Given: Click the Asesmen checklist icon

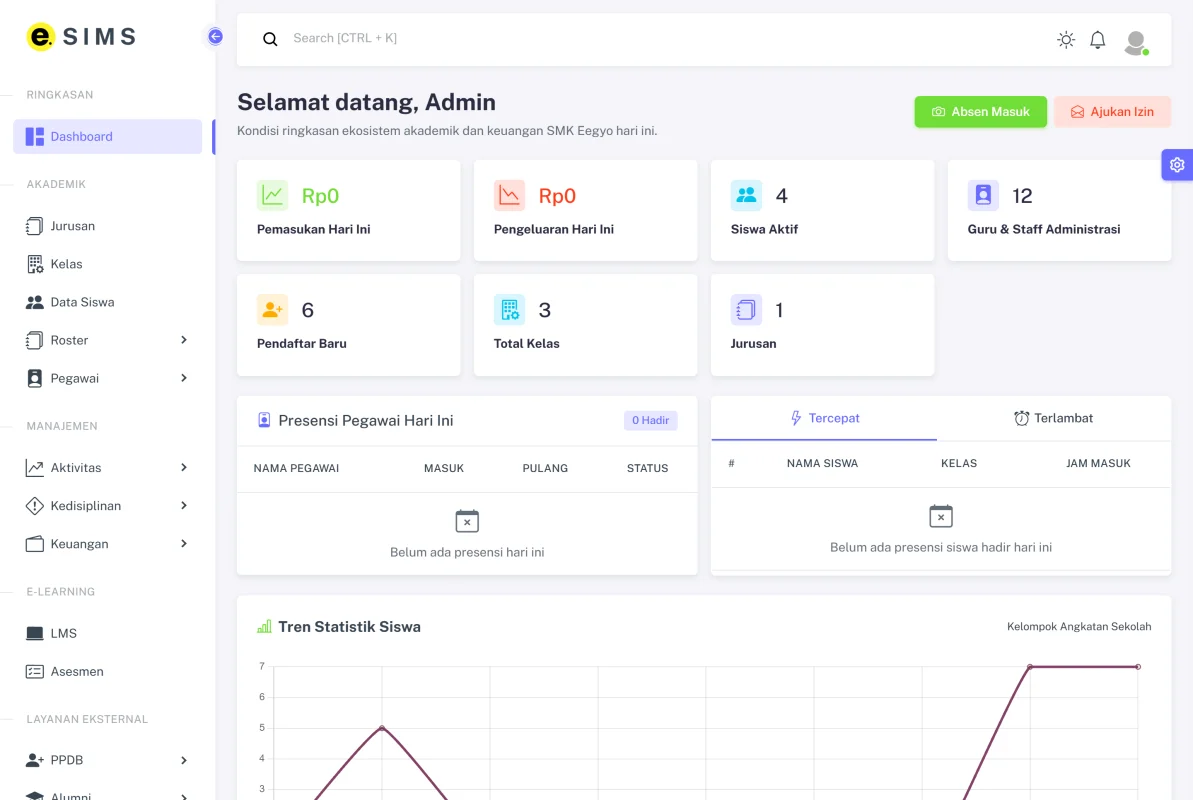Looking at the screenshot, I should pos(35,671).
